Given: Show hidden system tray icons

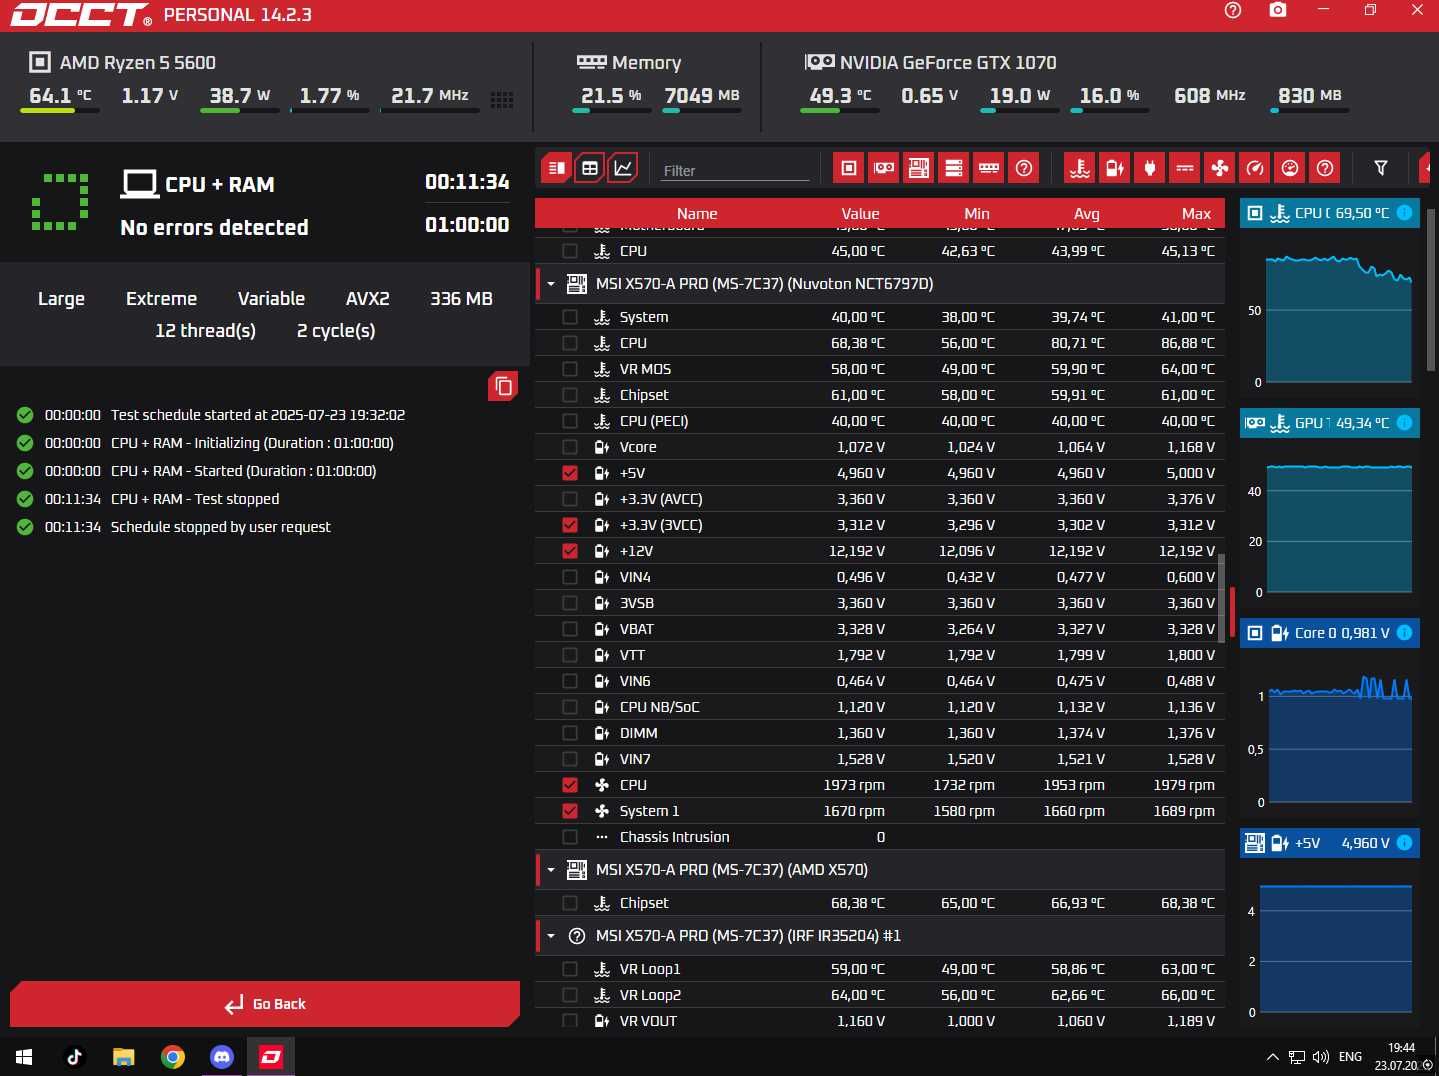Looking at the screenshot, I should (1272, 1057).
